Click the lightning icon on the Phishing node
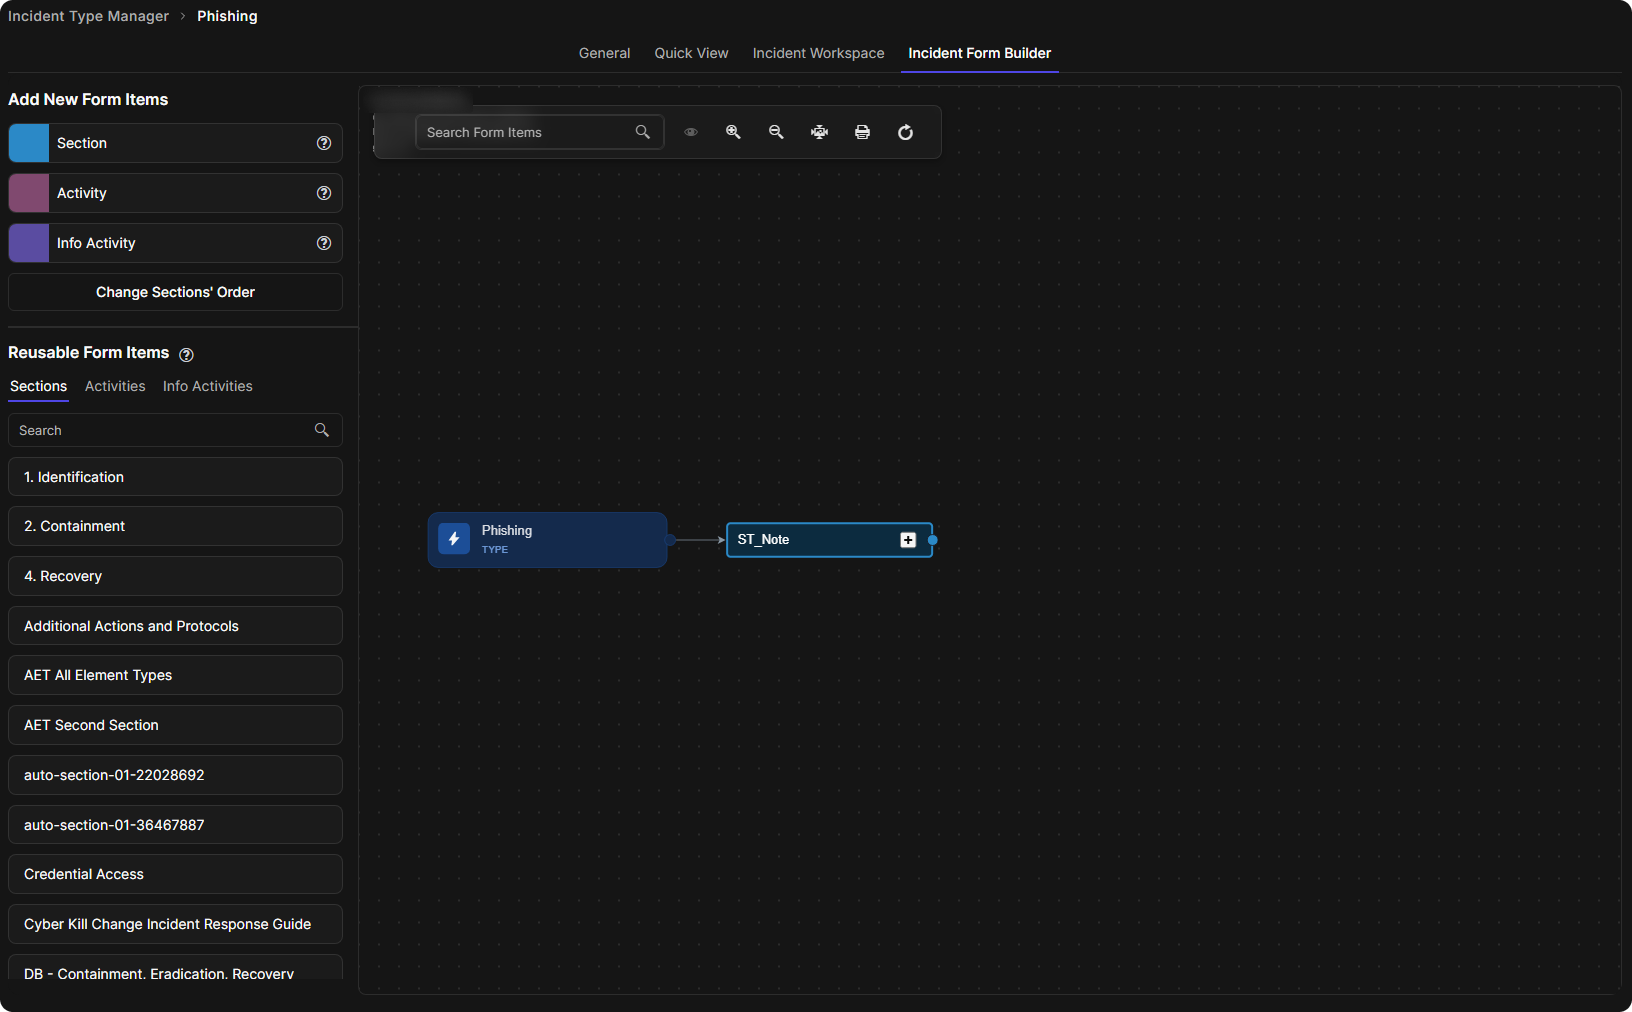The width and height of the screenshot is (1632, 1012). (x=454, y=539)
